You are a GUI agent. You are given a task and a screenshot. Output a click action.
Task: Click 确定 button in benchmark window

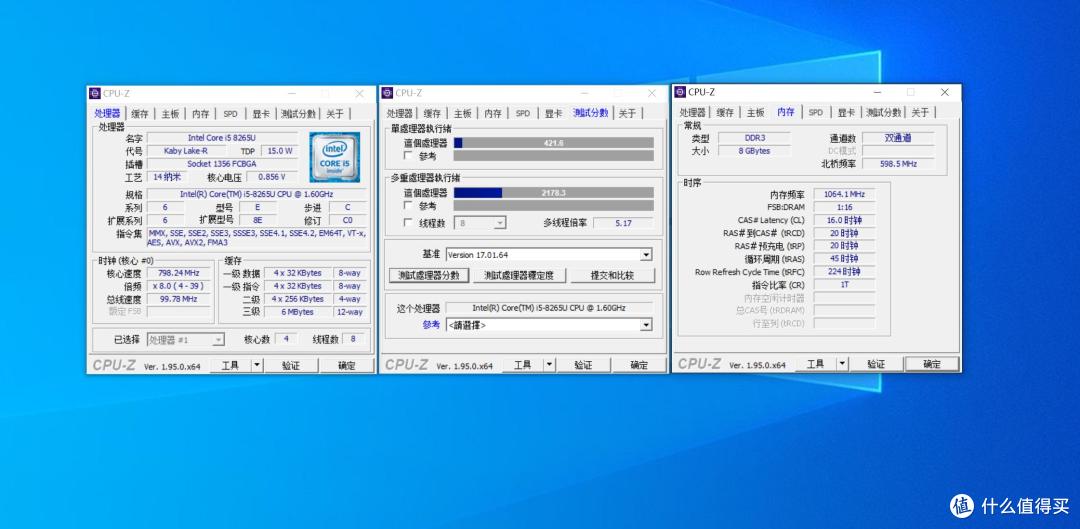pyautogui.click(x=639, y=365)
